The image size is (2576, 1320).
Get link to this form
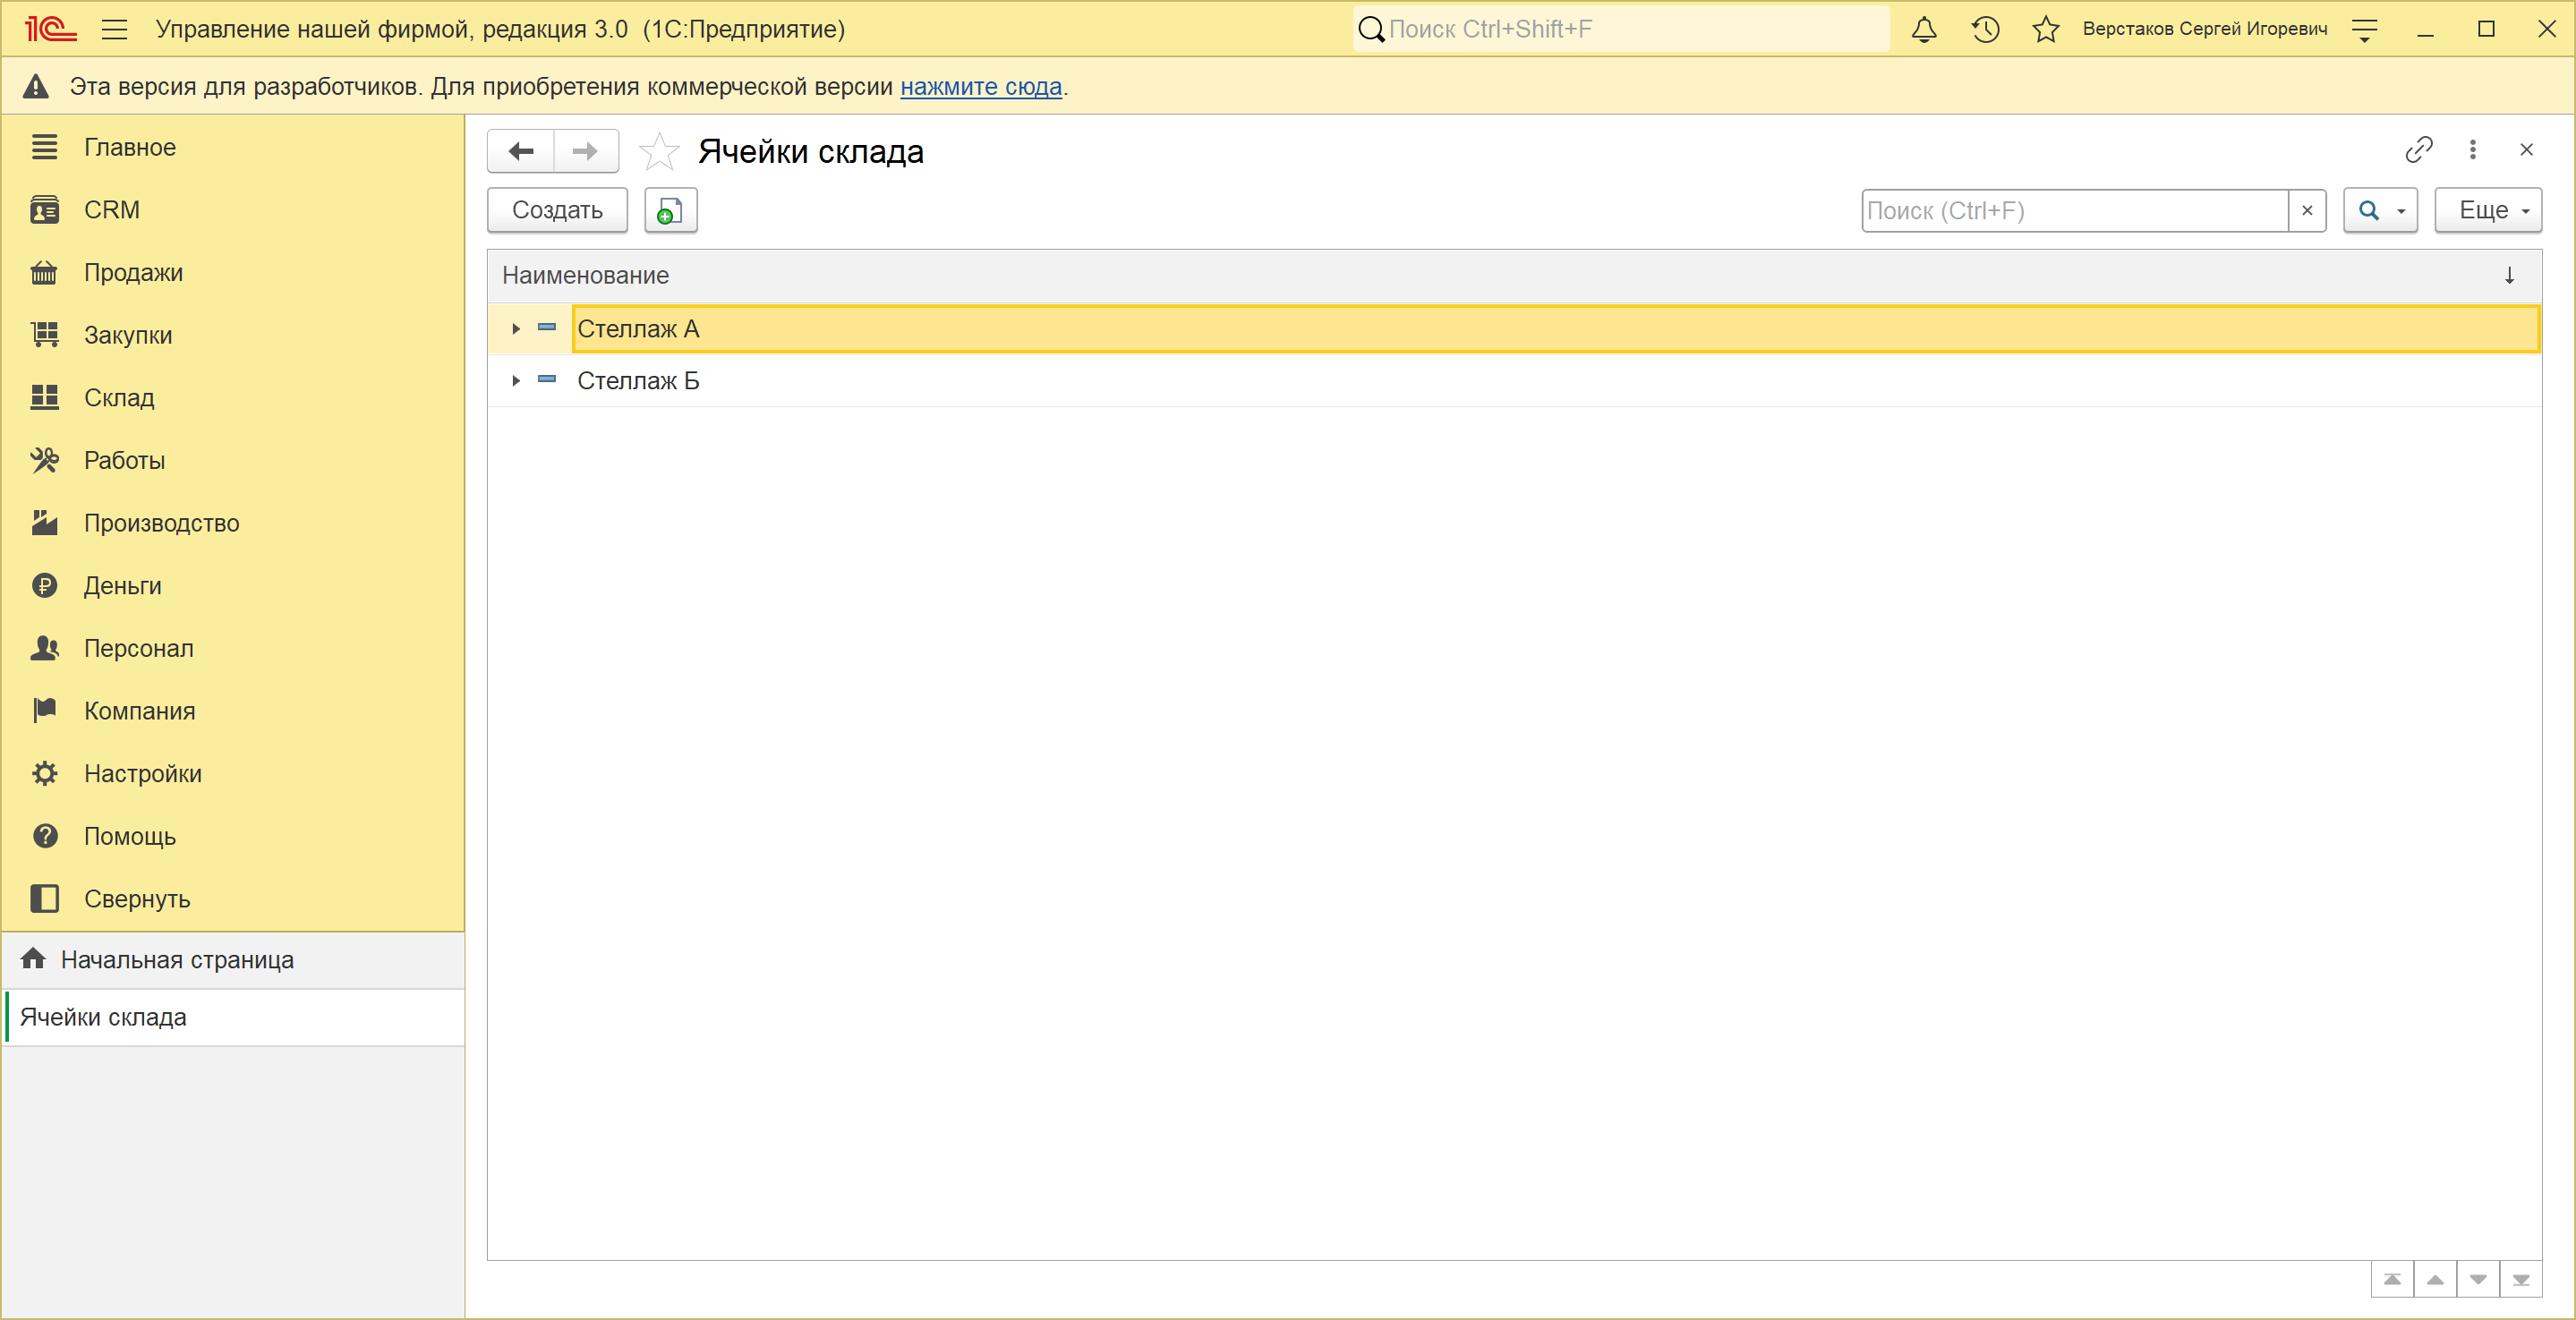(2418, 149)
